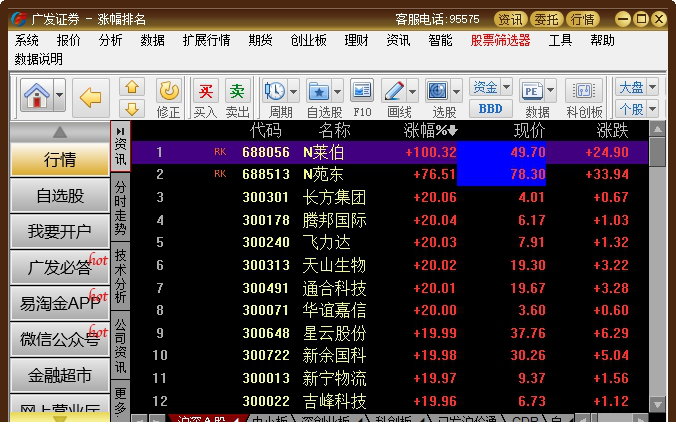Screen dimensions: 676x438
Task: Open the 周期 period clock icon
Action: [275, 91]
